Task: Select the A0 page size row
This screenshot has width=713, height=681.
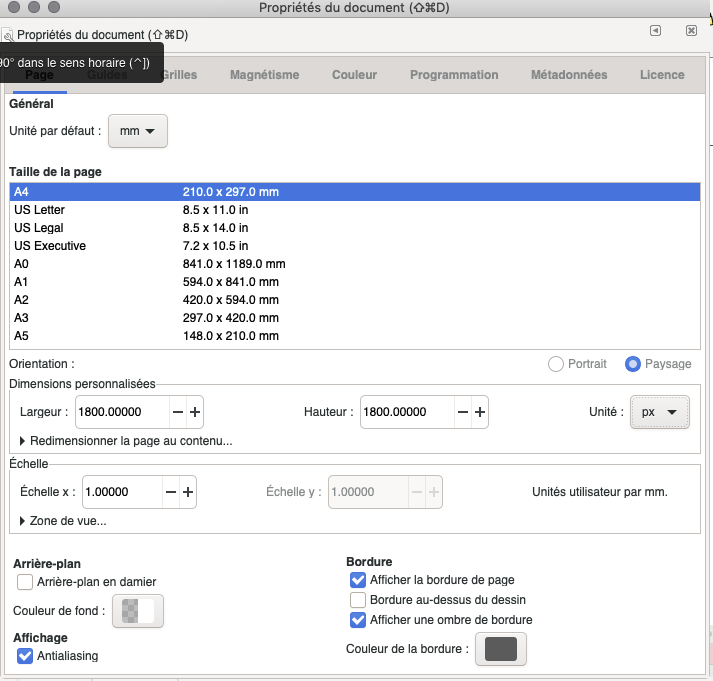Action: tap(355, 264)
